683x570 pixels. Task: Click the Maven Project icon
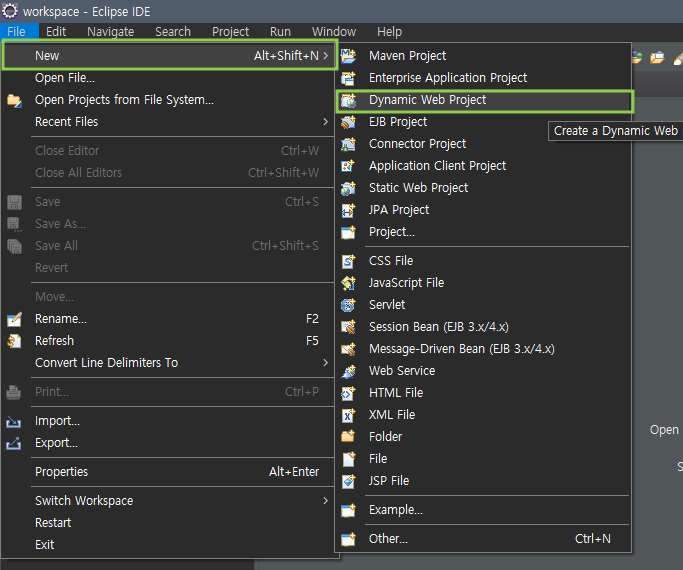pyautogui.click(x=348, y=56)
